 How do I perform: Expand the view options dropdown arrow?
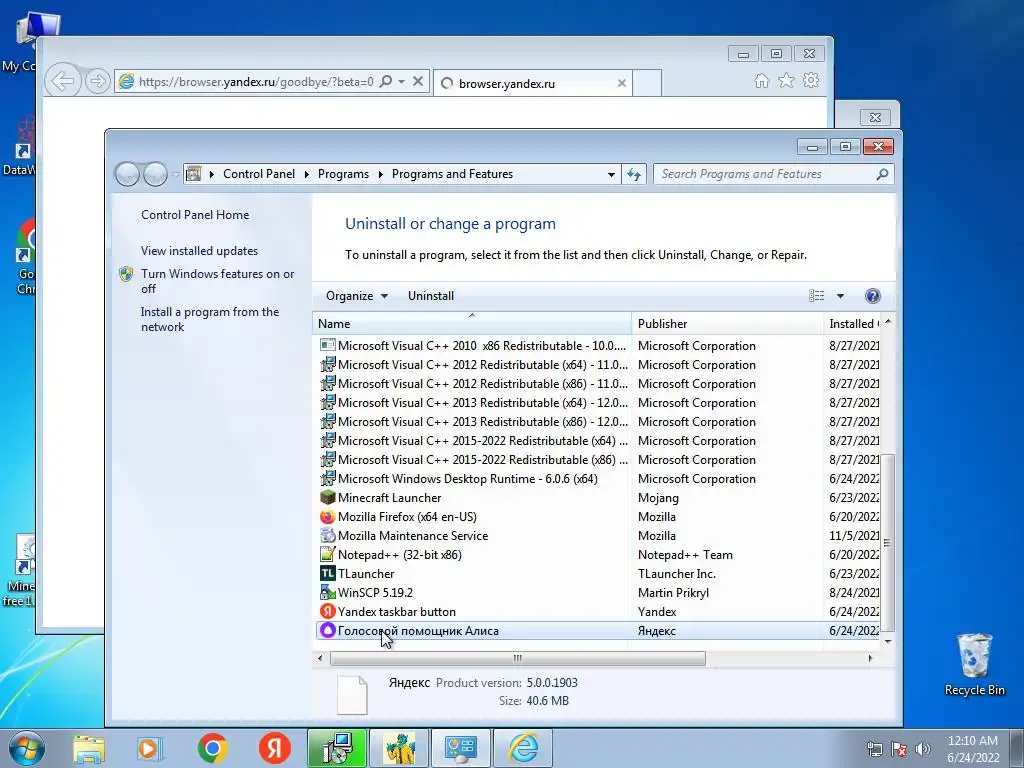(x=840, y=296)
